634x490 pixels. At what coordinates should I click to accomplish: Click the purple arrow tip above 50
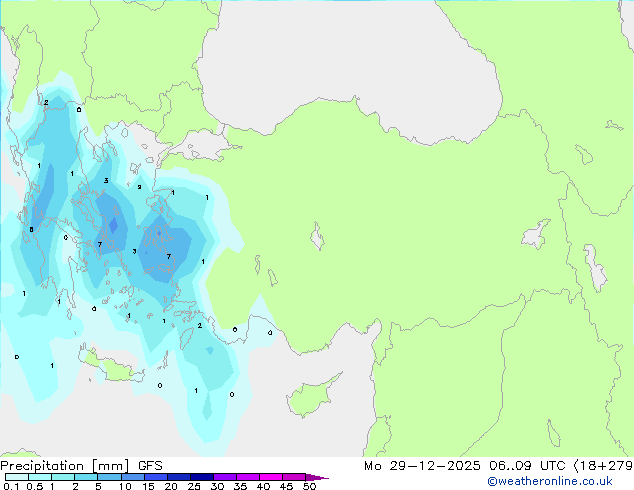point(317,477)
